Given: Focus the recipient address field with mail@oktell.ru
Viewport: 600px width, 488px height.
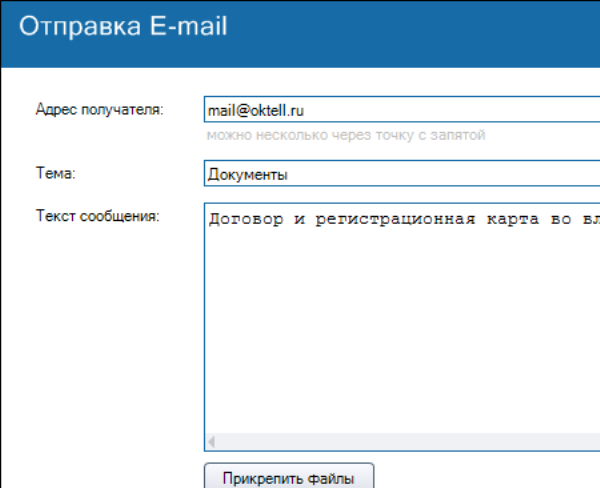Looking at the screenshot, I should [400, 111].
